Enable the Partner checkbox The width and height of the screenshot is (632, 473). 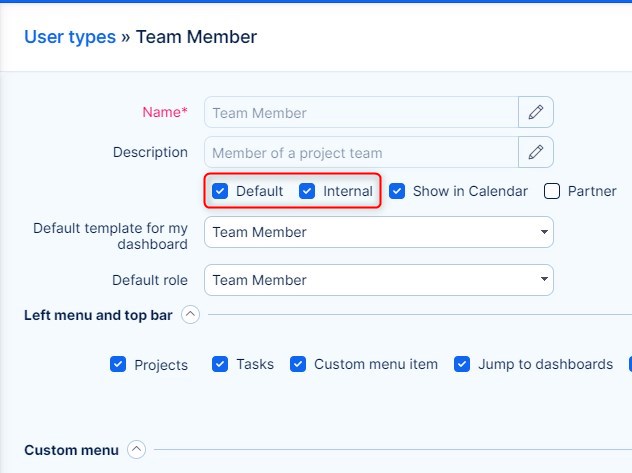pyautogui.click(x=552, y=191)
